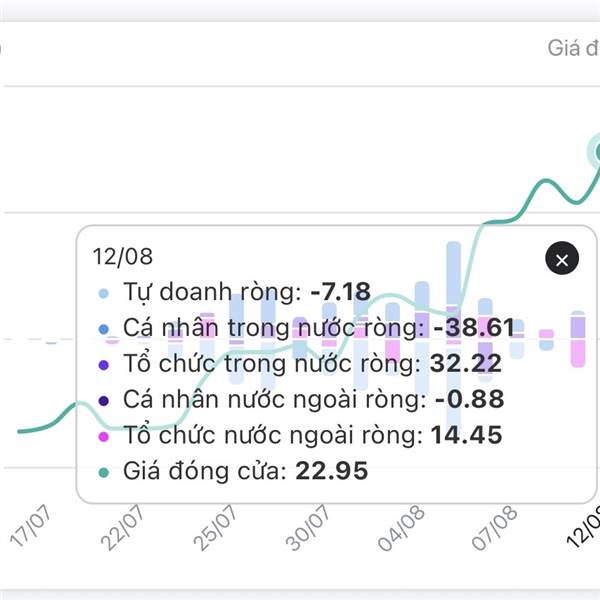
Task: Click the Giá đ... label at top right
Action: pyautogui.click(x=574, y=48)
